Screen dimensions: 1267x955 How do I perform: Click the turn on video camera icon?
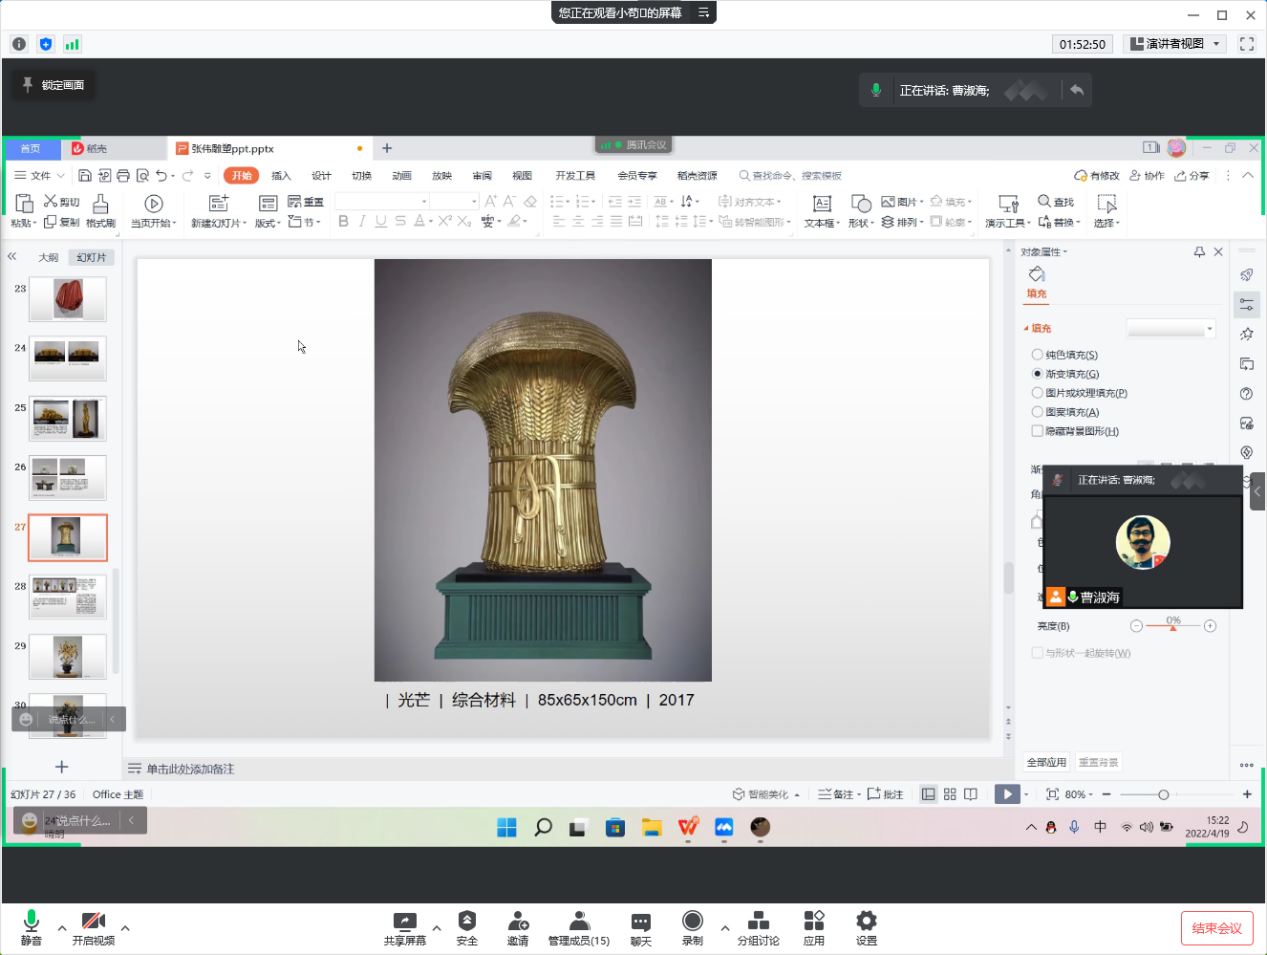pyautogui.click(x=93, y=921)
